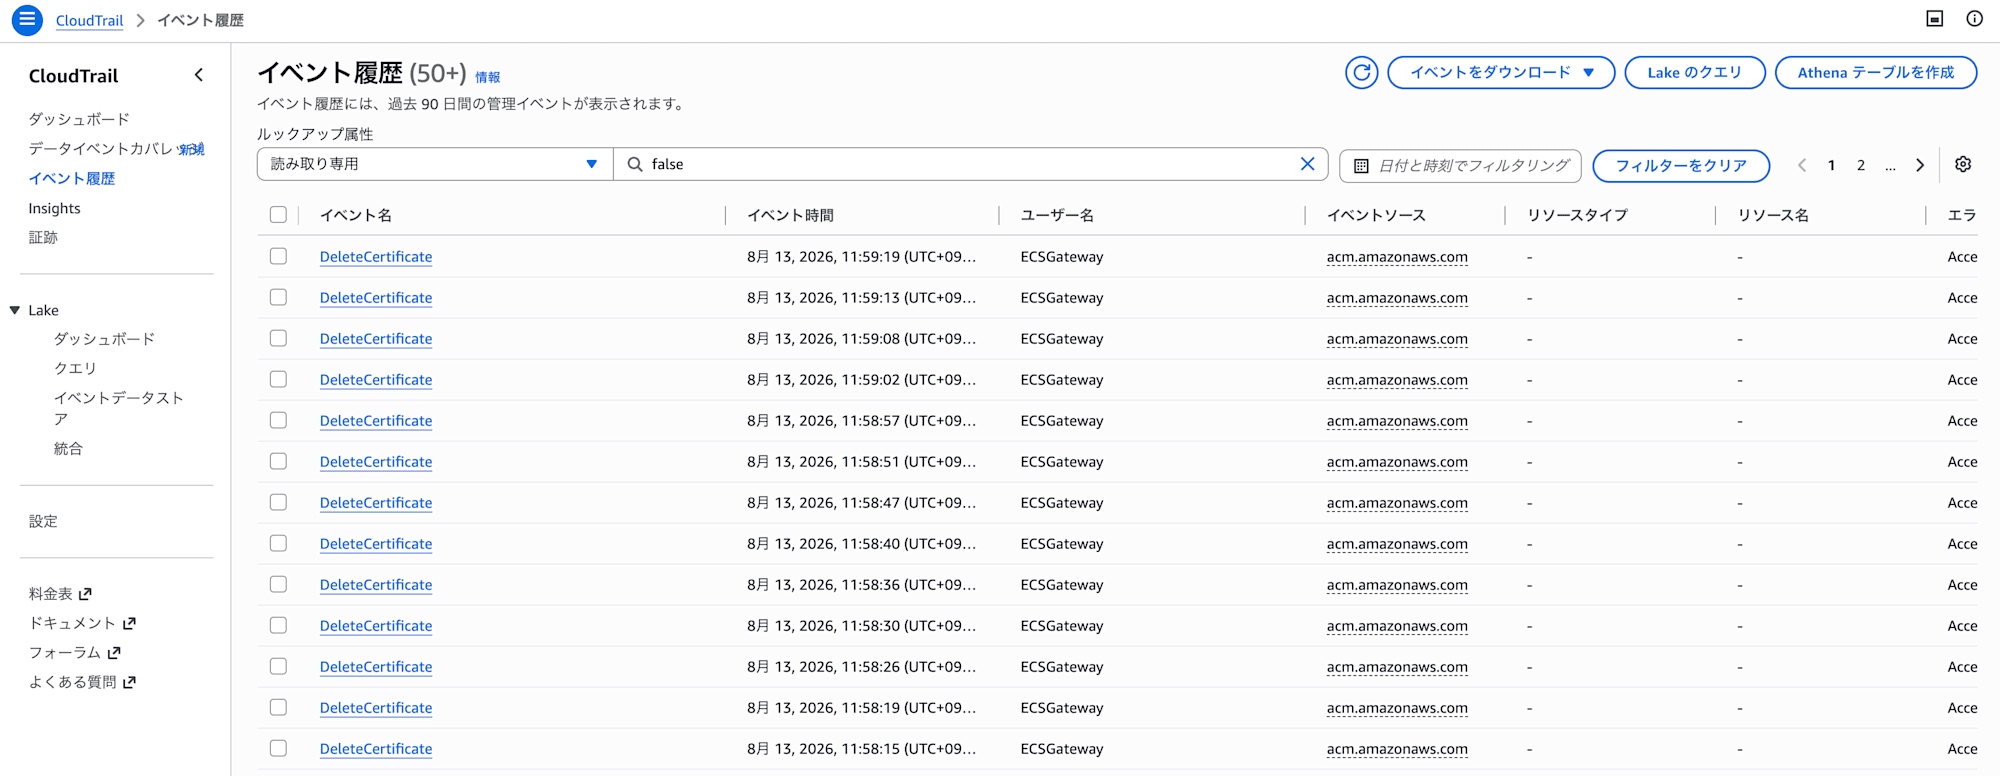Check the event at 11:58:40
The height and width of the screenshot is (776, 2000).
click(278, 543)
